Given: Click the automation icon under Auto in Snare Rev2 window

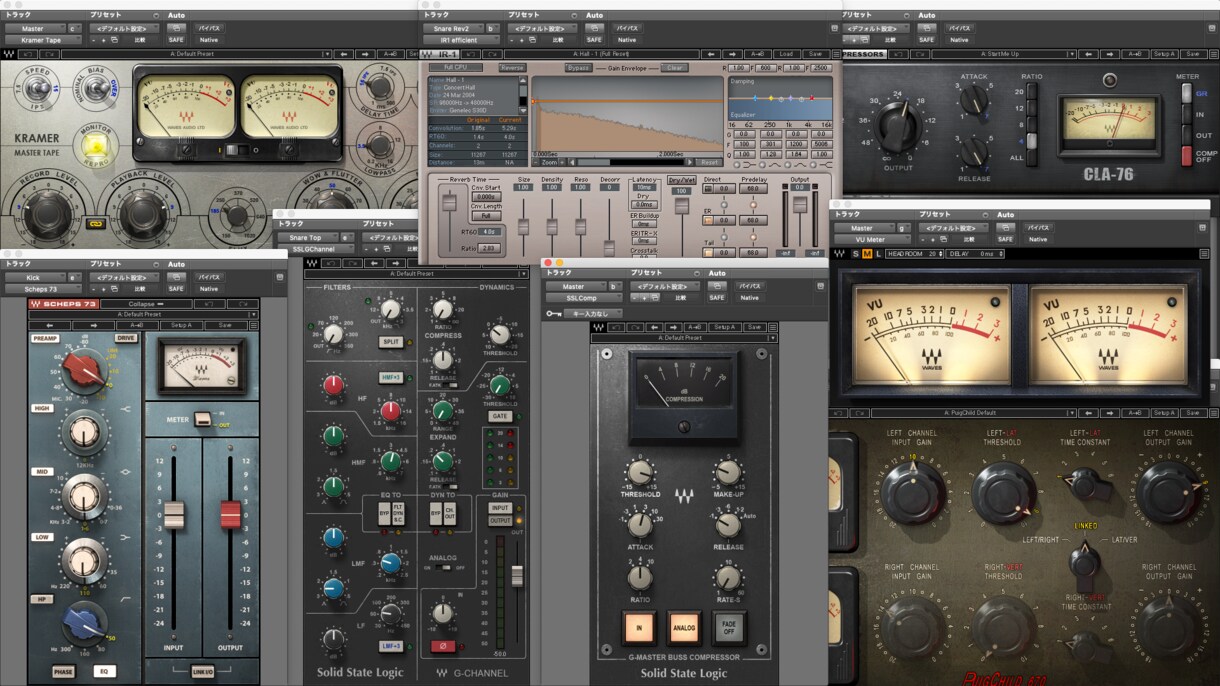Looking at the screenshot, I should (594, 28).
